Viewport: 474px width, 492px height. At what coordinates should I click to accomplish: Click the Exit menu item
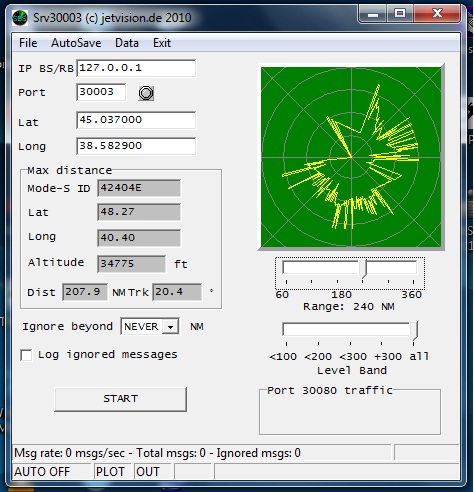tap(162, 43)
